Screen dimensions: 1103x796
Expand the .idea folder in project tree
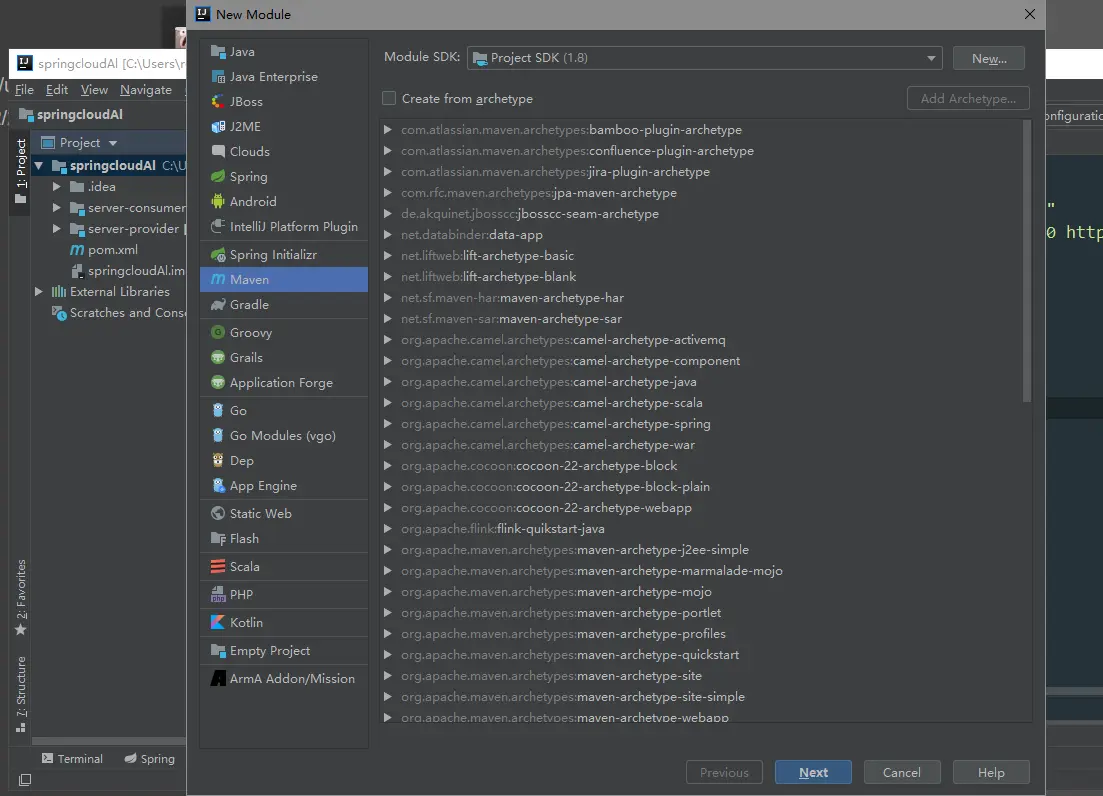coord(57,186)
